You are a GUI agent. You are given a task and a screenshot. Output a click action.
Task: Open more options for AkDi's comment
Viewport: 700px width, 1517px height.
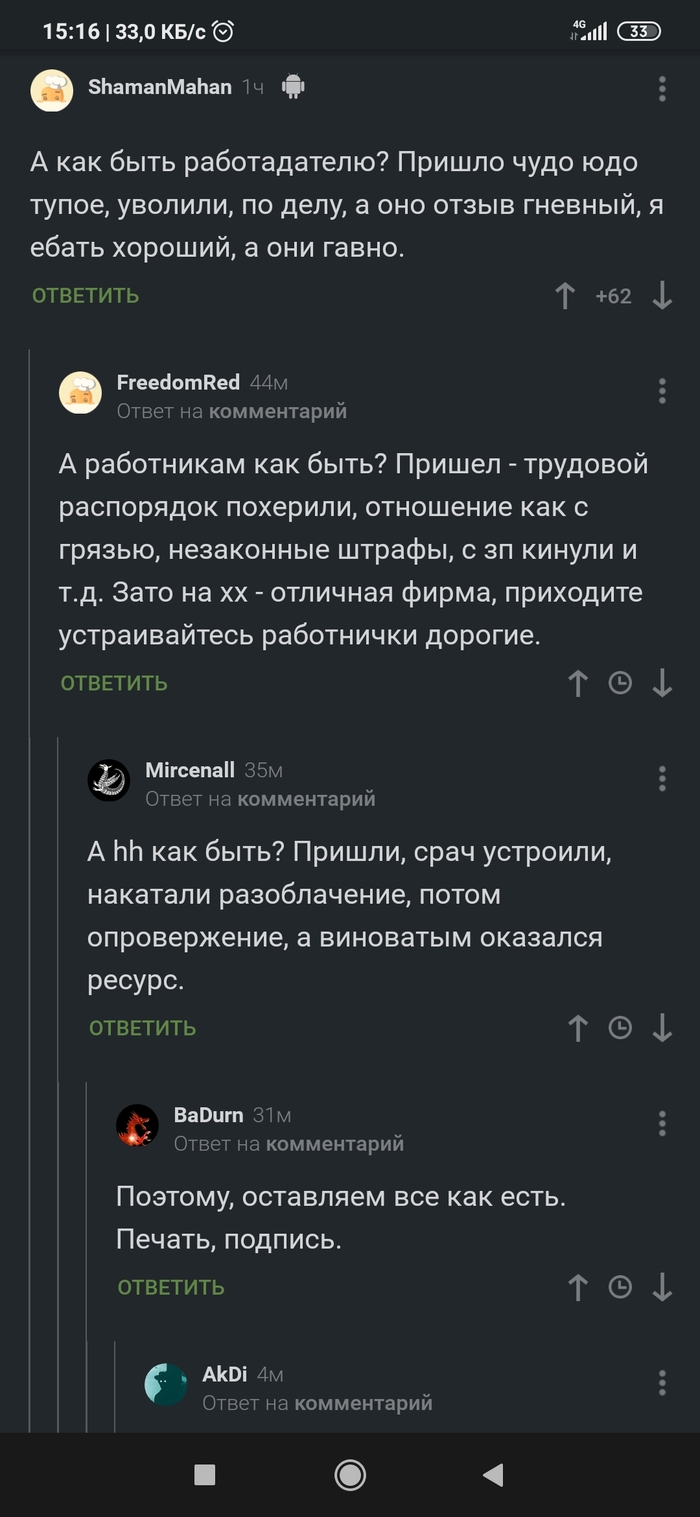pos(662,1383)
